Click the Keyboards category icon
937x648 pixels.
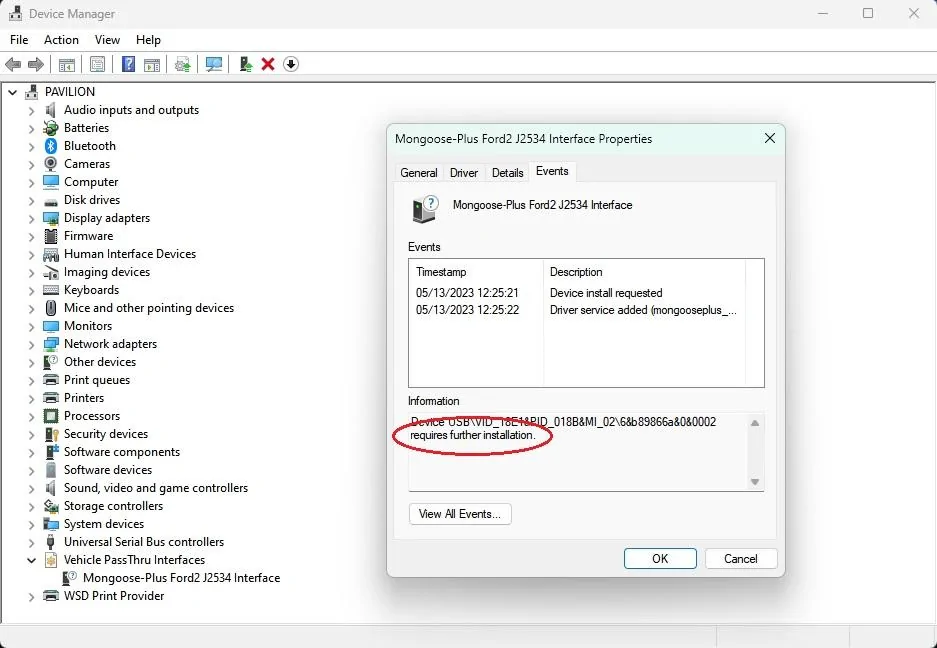51,290
